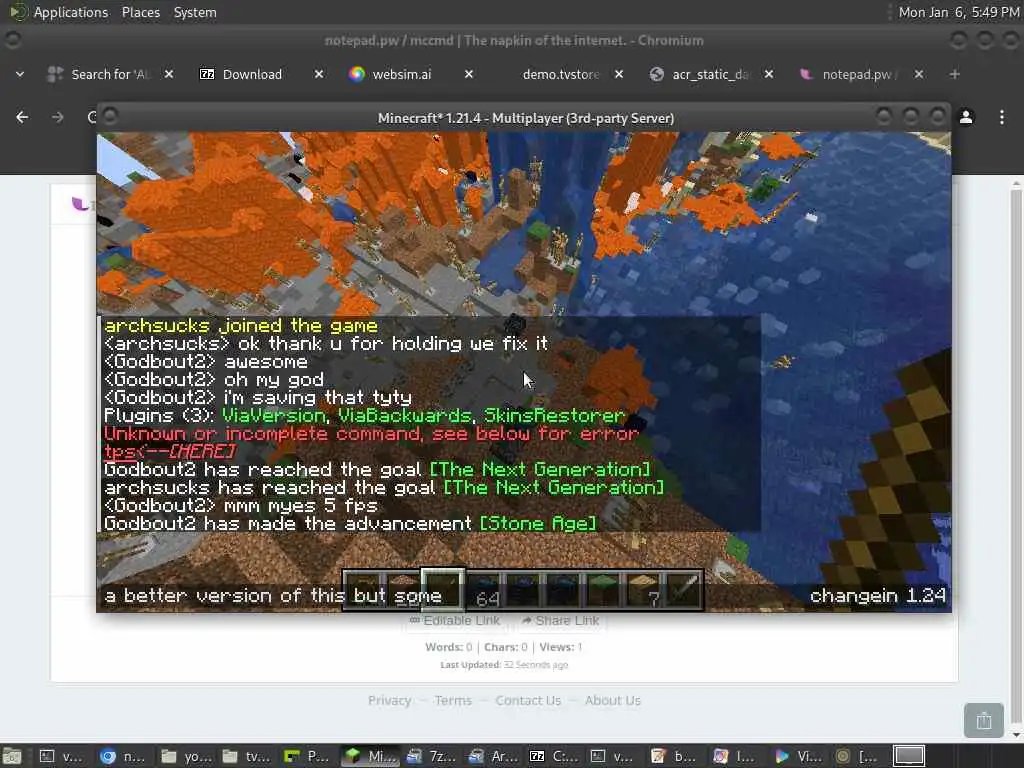Click Godbout2's [The Next Generation] goal
Image resolution: width=1024 pixels, height=768 pixels.
tap(540, 470)
